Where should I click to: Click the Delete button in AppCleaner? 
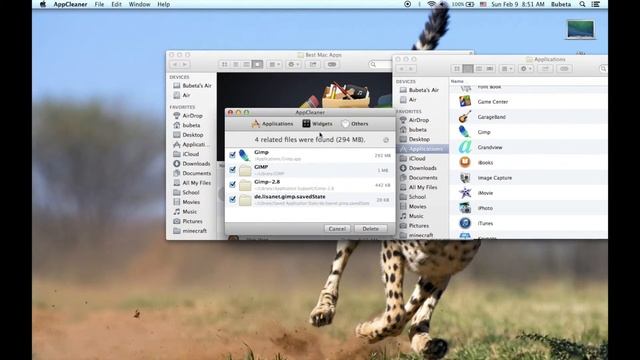(370, 229)
